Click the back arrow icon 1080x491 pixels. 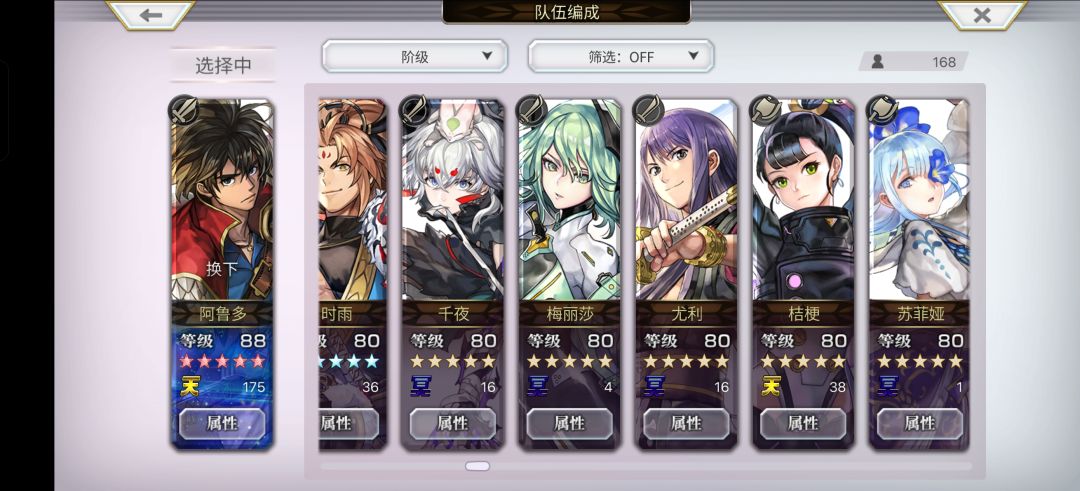pos(151,14)
